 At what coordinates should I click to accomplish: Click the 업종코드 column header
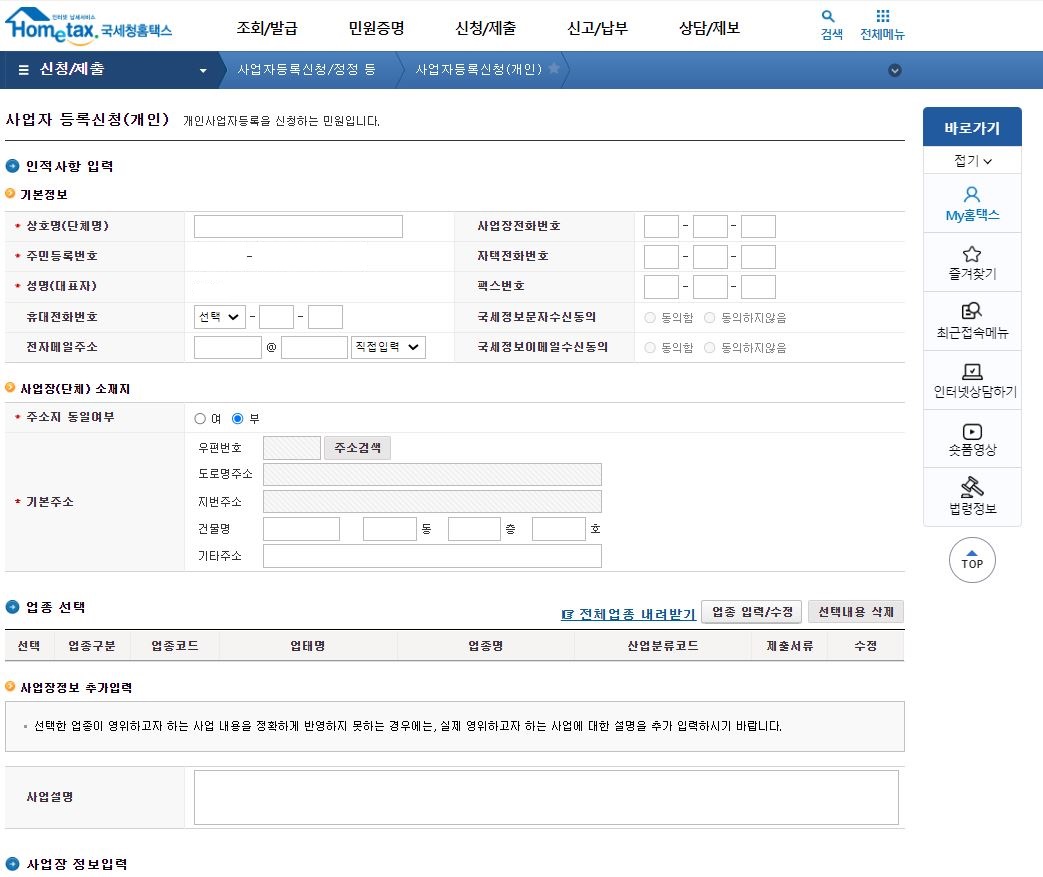[175, 645]
